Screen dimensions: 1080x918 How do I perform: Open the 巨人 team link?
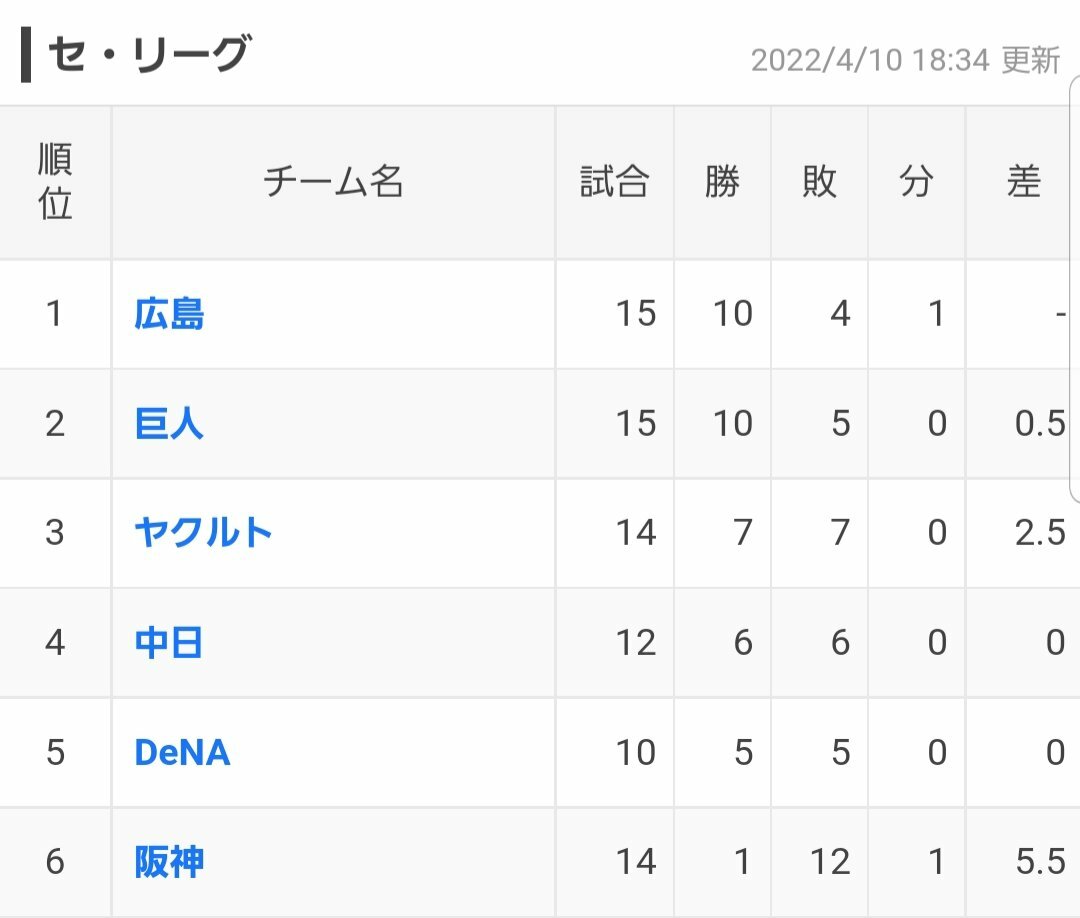(x=169, y=424)
